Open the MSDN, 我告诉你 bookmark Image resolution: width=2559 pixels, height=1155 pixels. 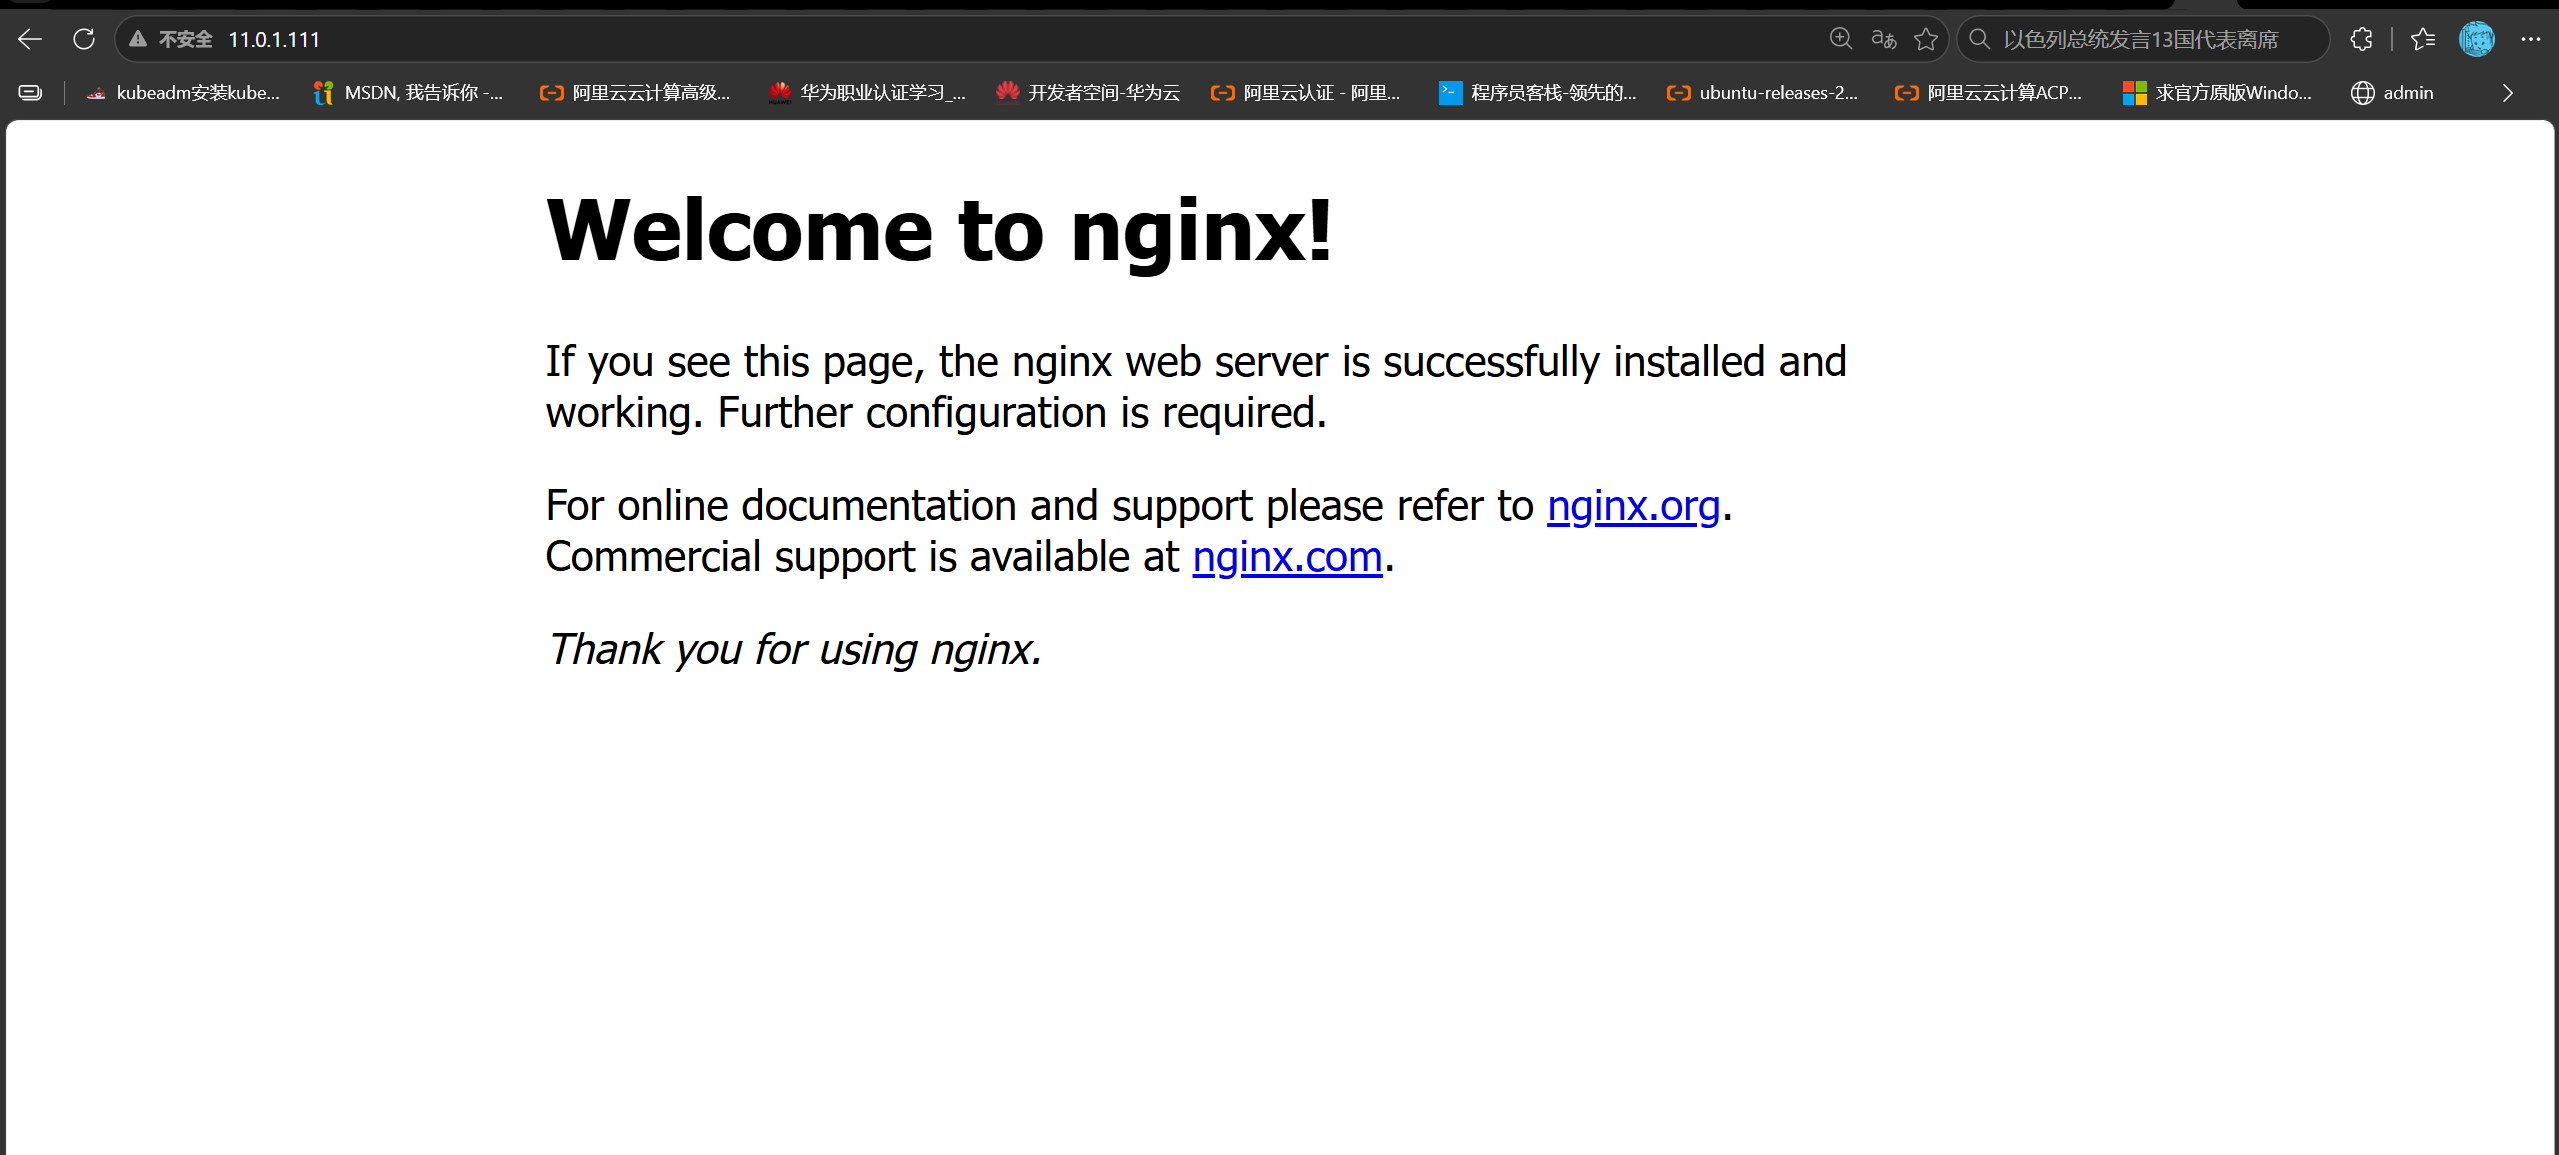(x=408, y=93)
